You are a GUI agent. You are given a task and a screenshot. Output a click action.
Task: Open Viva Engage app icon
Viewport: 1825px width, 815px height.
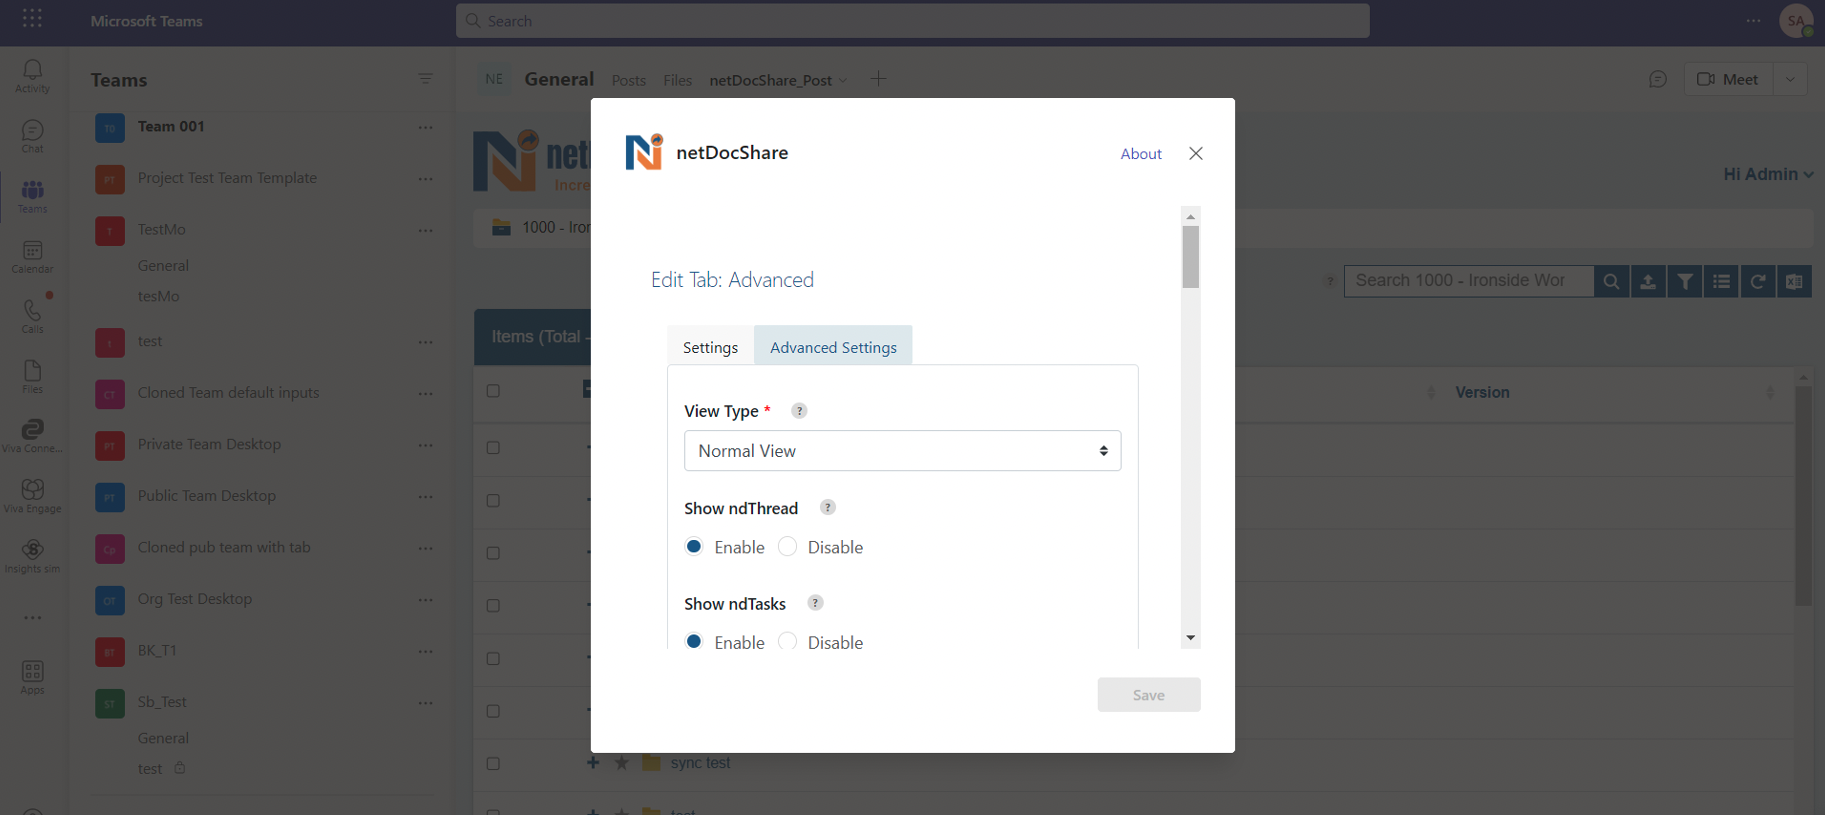click(32, 496)
